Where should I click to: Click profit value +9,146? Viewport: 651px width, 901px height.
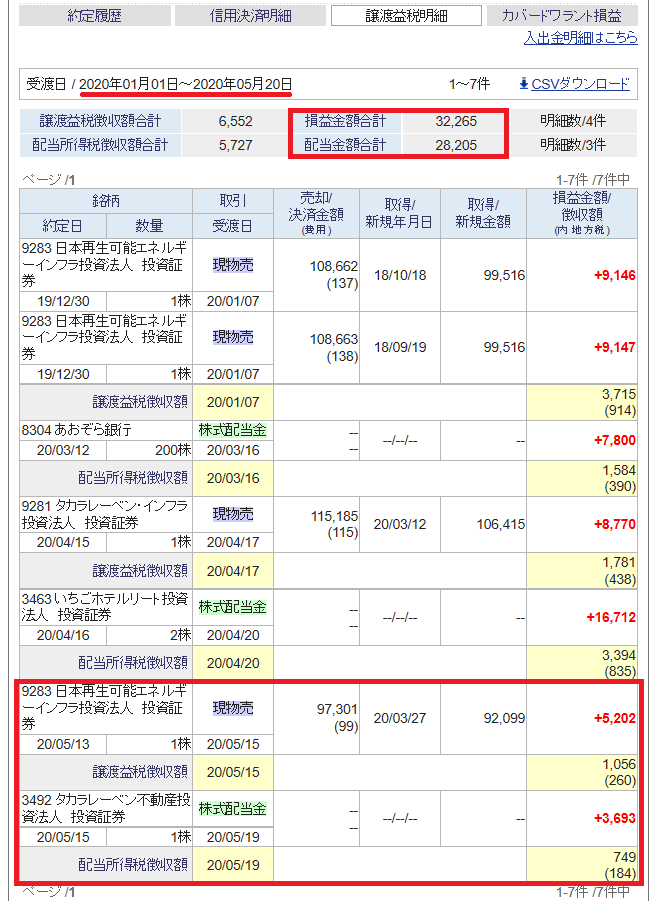[615, 275]
